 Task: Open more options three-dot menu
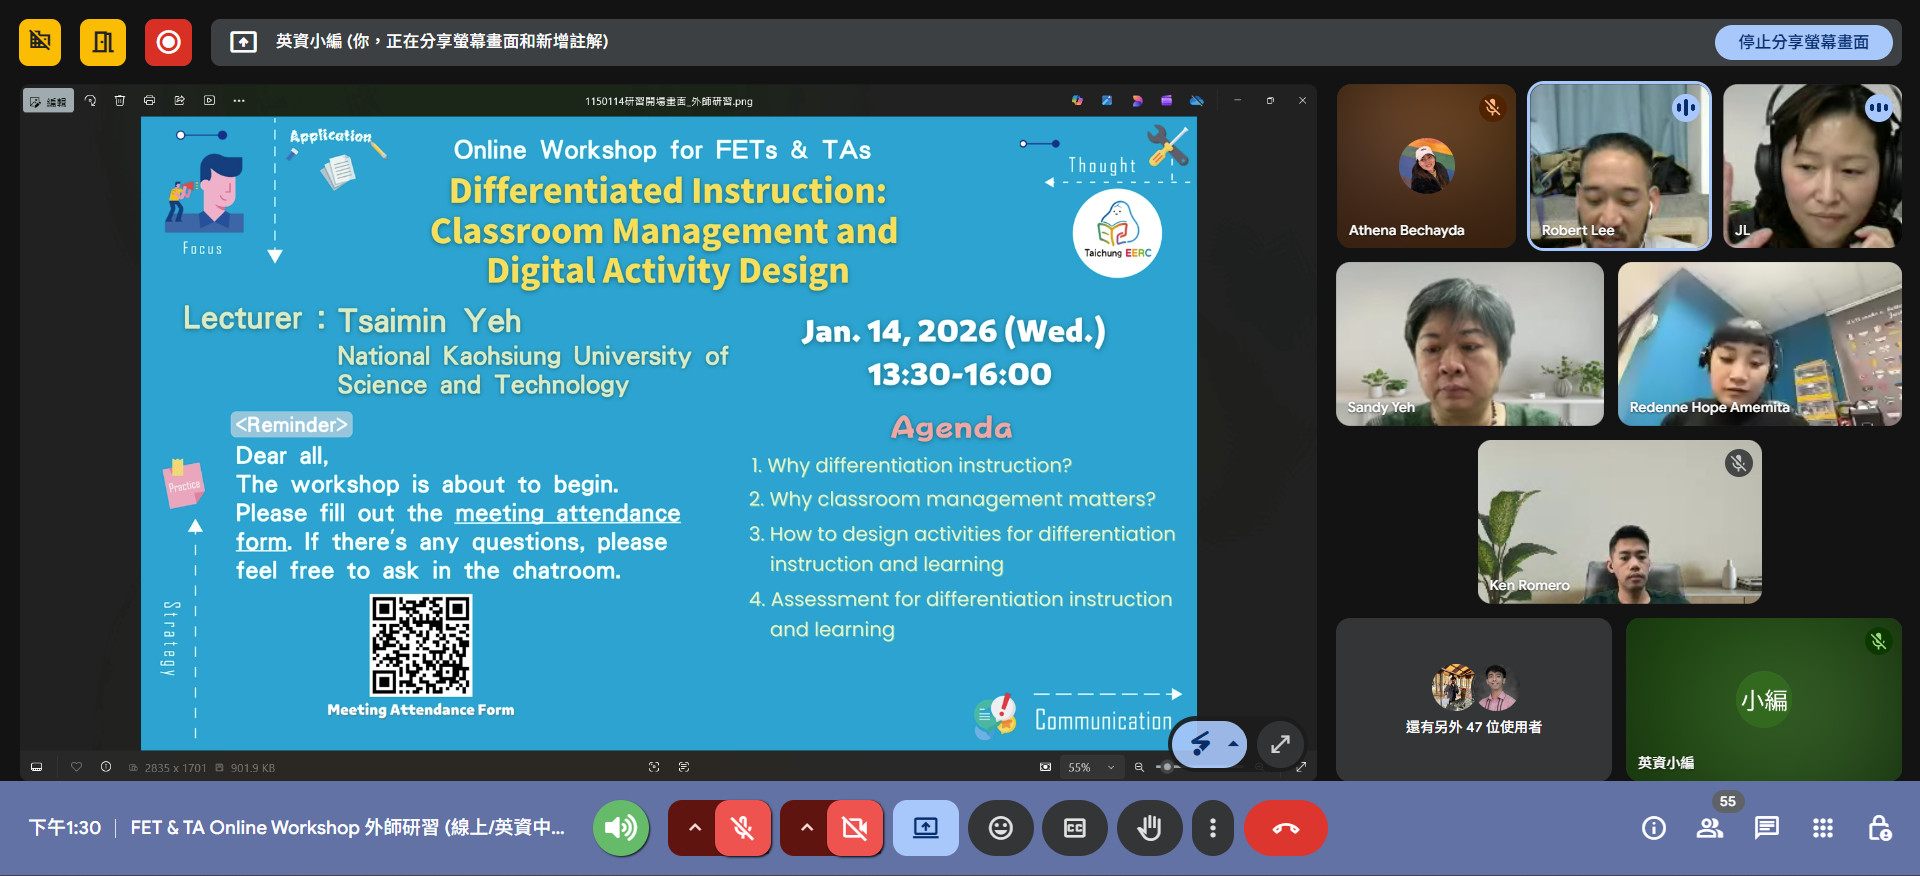[1213, 828]
